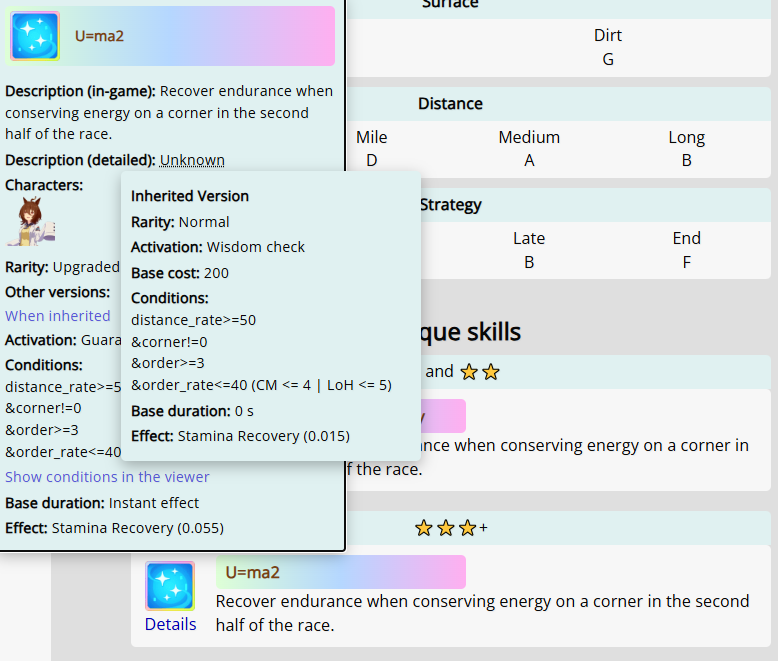Click the 'Long' distance label

(x=687, y=137)
